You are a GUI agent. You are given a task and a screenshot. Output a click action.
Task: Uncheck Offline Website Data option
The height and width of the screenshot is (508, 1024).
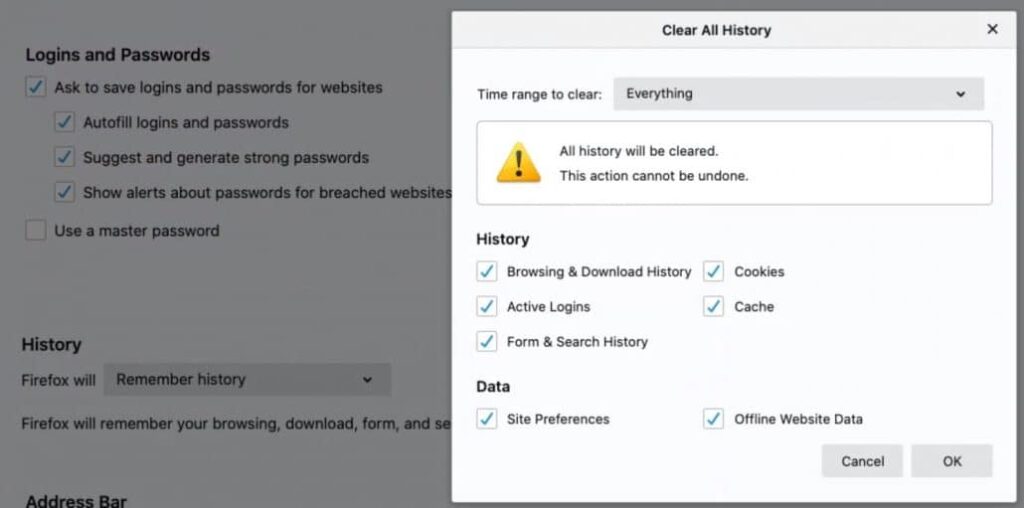click(713, 419)
